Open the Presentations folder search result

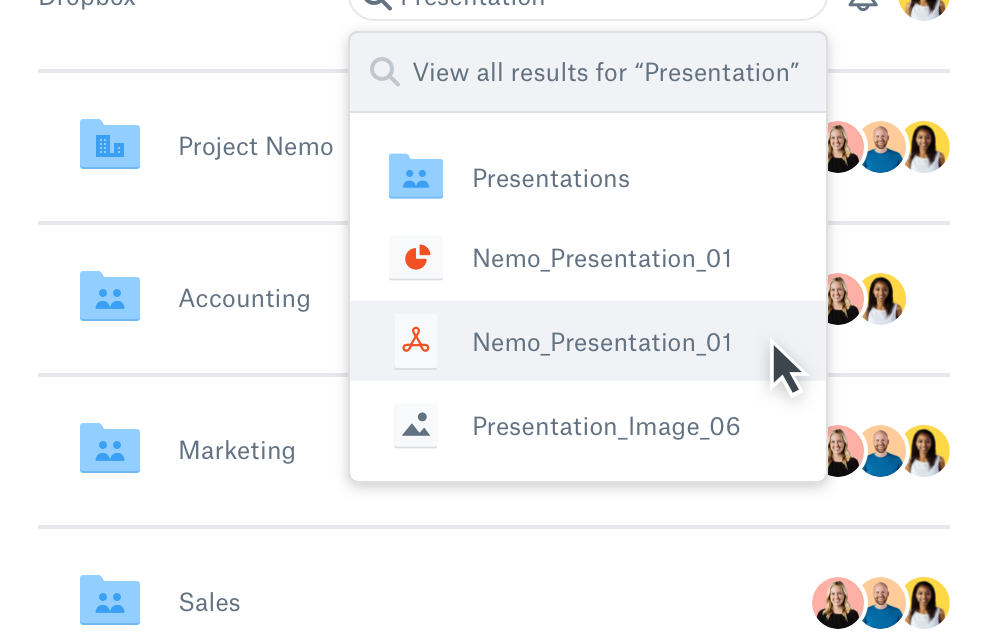tap(588, 179)
